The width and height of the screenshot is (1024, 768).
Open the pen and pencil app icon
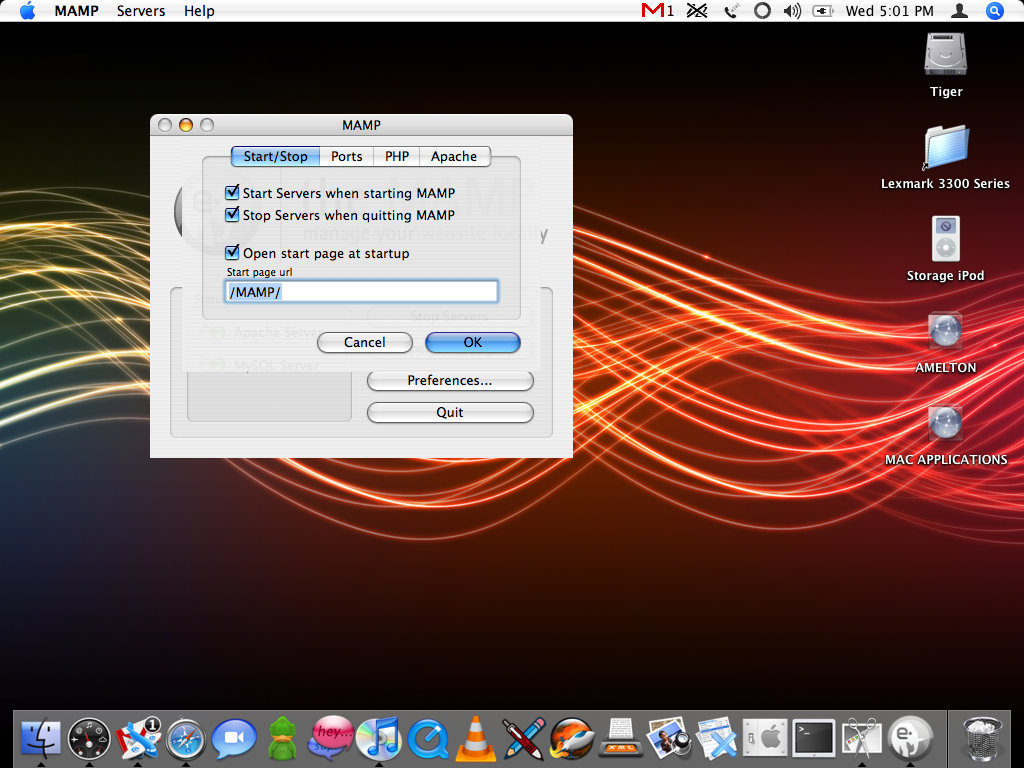pyautogui.click(x=524, y=739)
